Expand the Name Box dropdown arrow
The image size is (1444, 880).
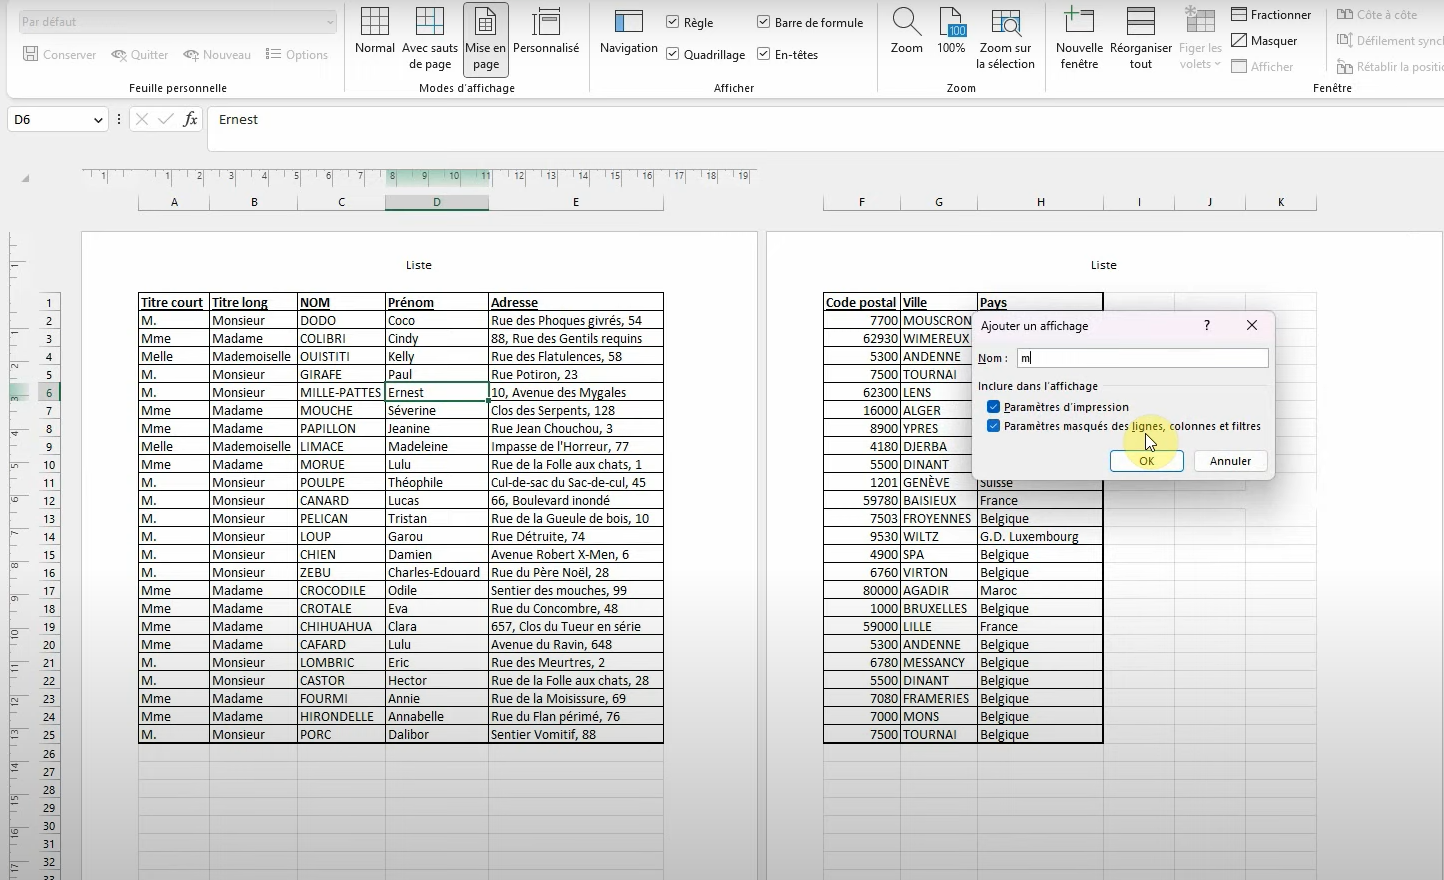click(x=98, y=120)
